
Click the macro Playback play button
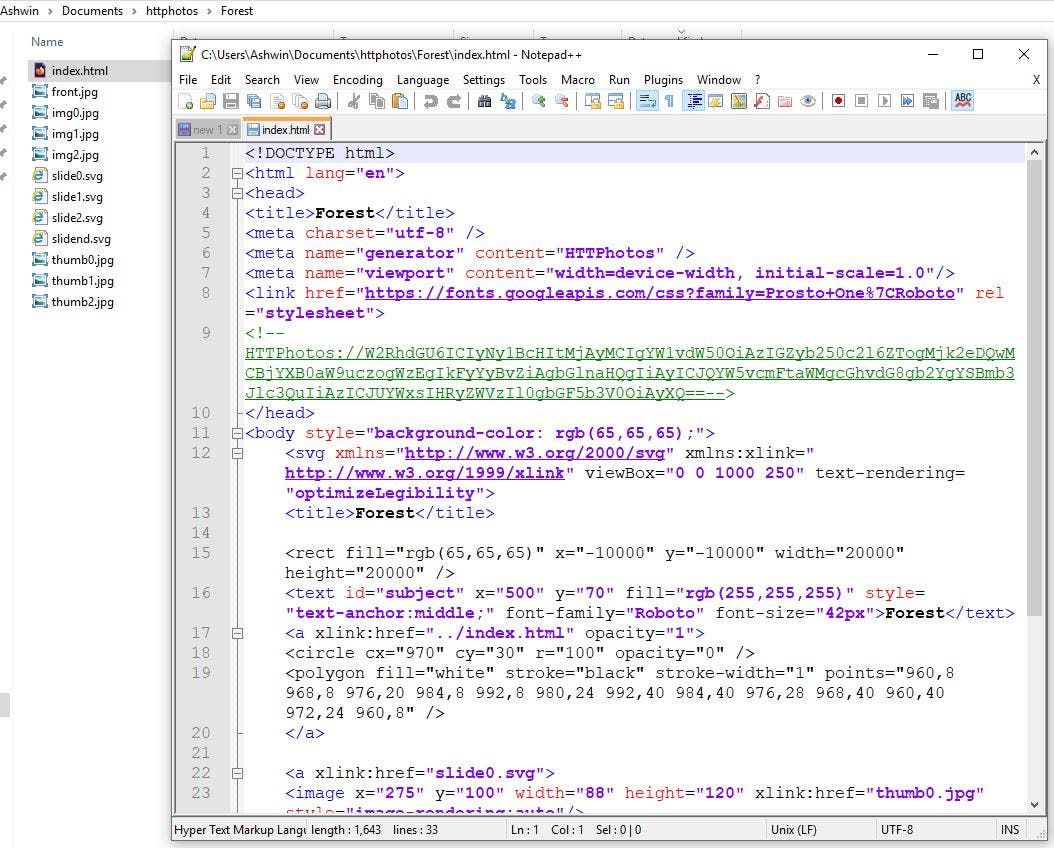point(885,101)
